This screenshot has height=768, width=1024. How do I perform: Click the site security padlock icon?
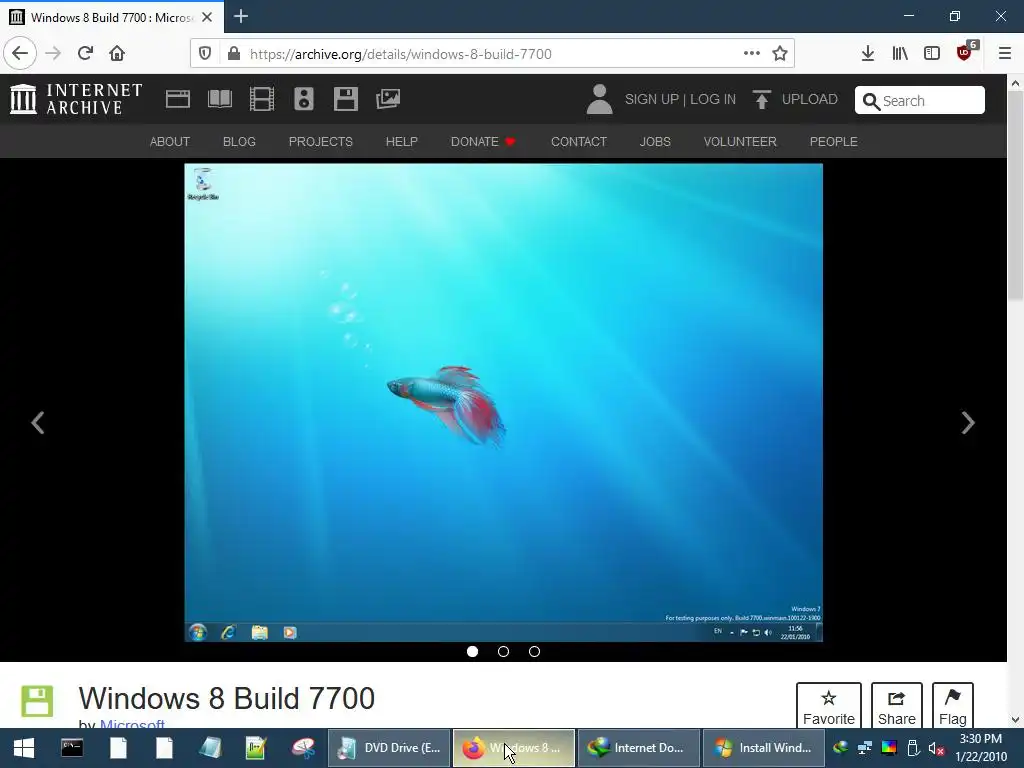234,54
